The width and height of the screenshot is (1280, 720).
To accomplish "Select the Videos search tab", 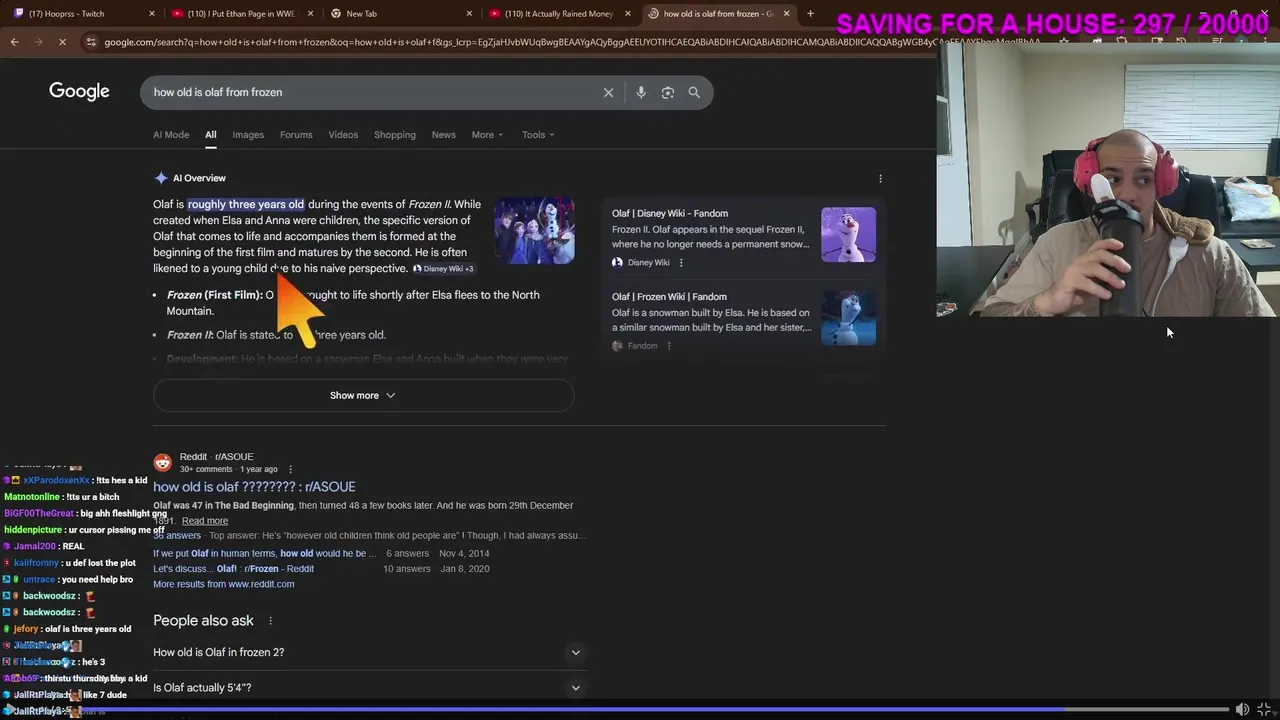I will (343, 135).
